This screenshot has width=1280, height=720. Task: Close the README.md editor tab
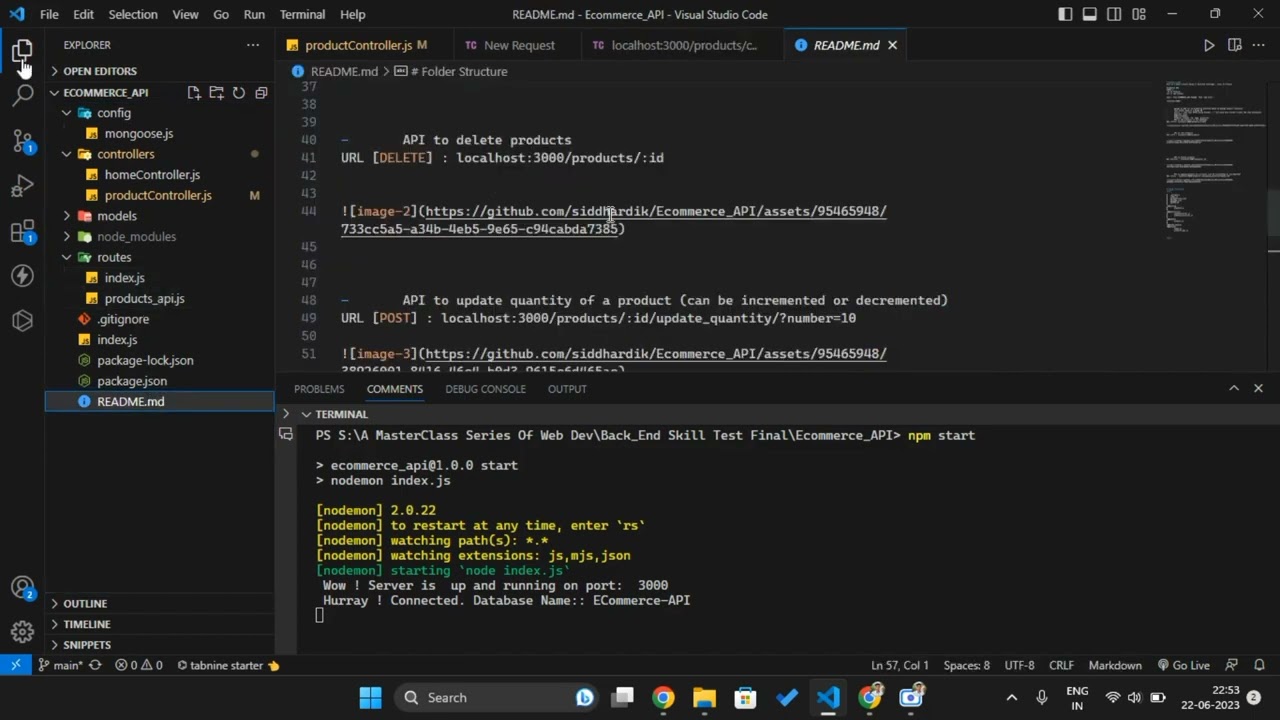tap(892, 45)
